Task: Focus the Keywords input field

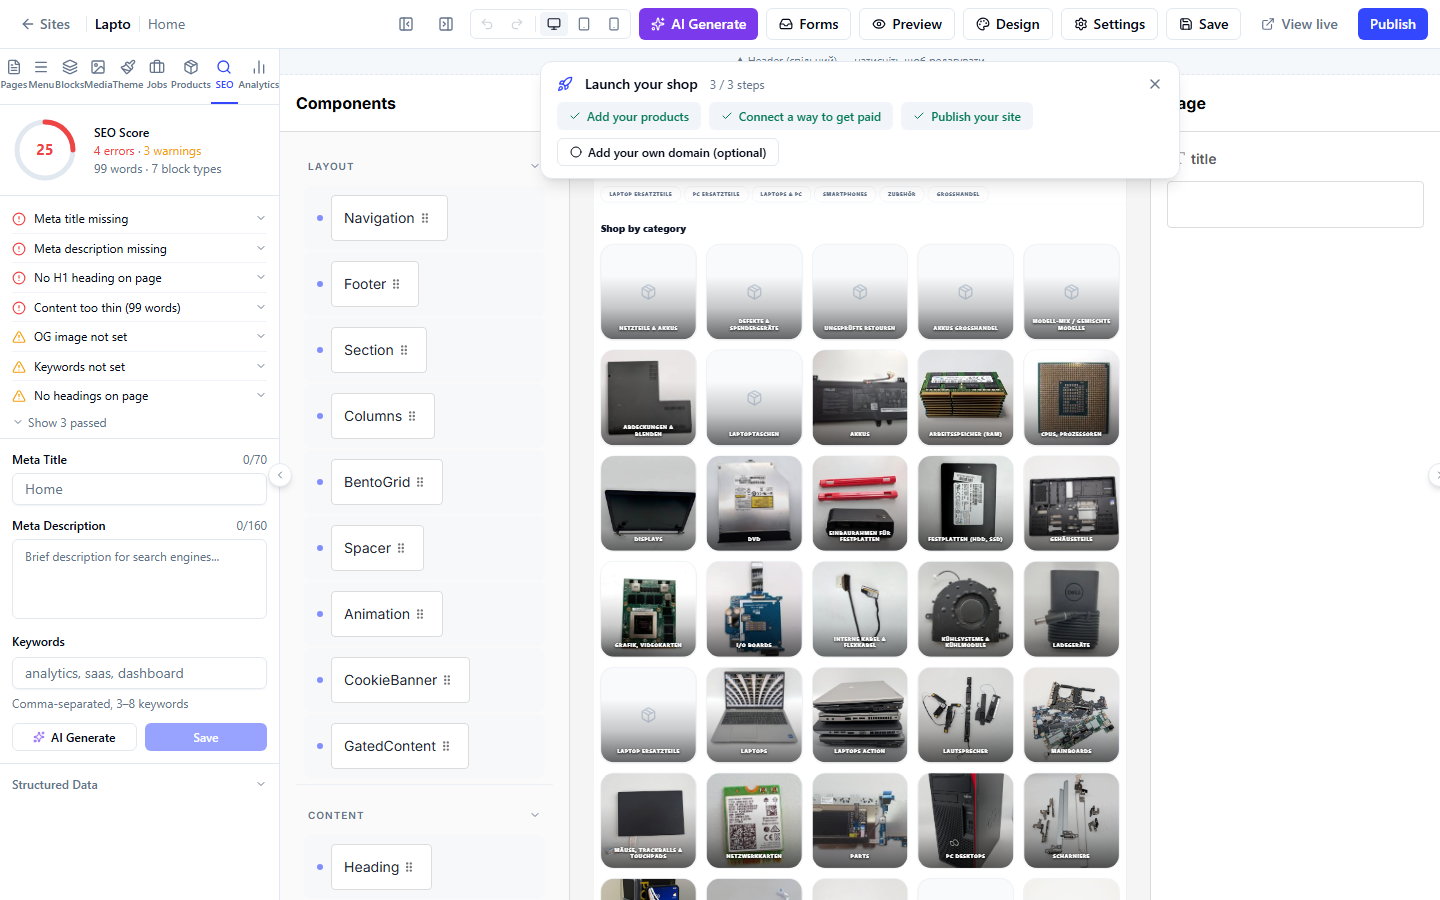Action: [x=139, y=673]
